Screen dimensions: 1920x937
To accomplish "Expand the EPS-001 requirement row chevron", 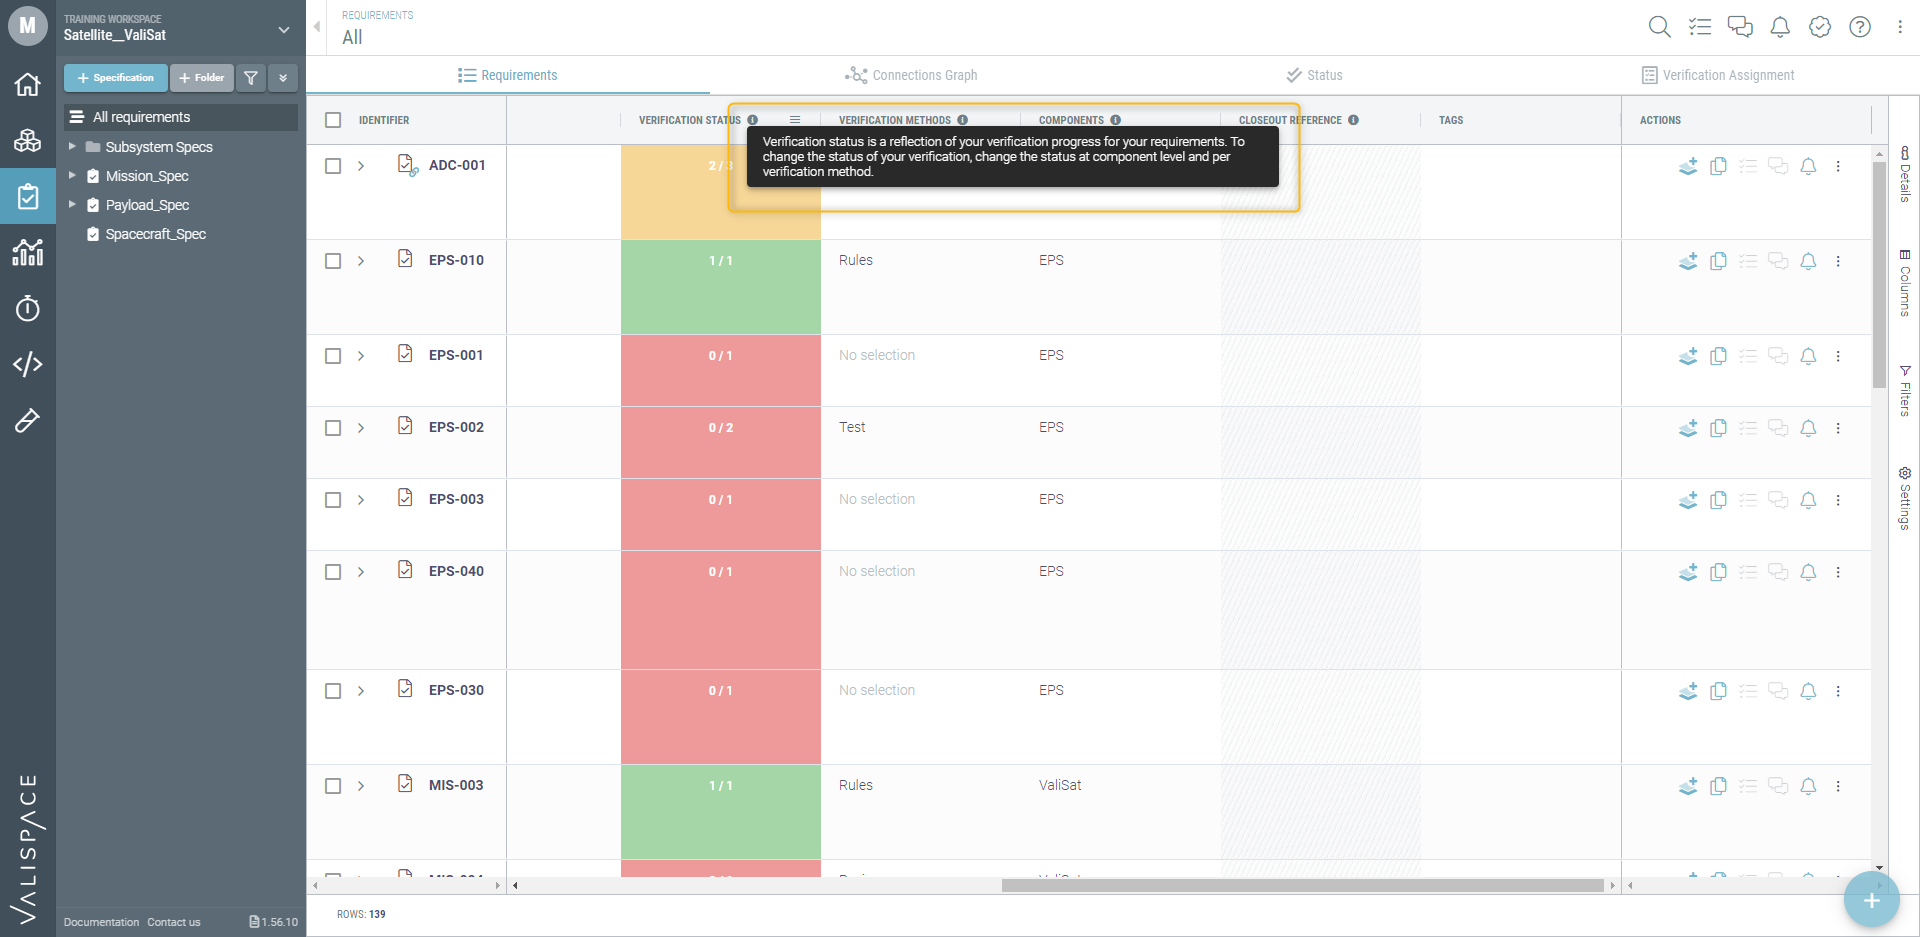I will click(x=361, y=356).
